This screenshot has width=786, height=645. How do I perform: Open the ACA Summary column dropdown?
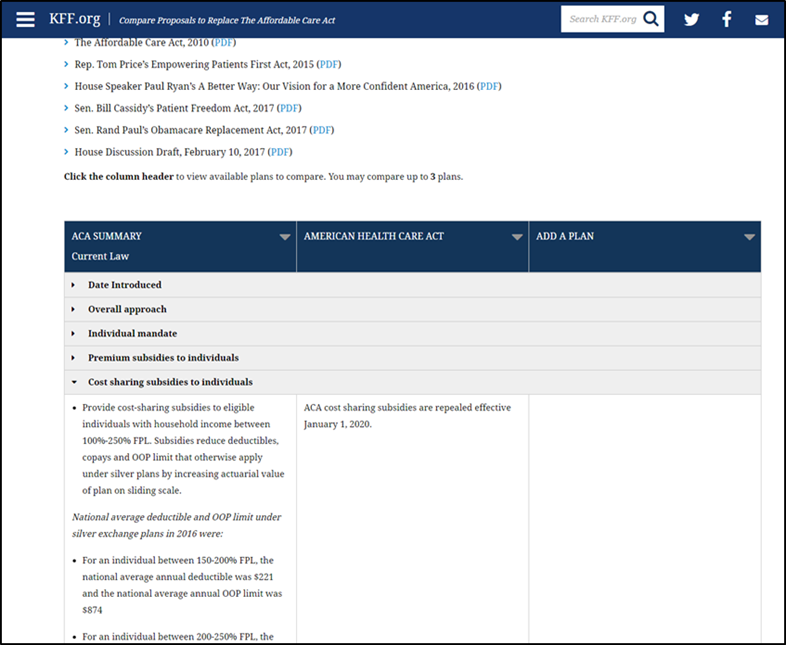point(285,237)
